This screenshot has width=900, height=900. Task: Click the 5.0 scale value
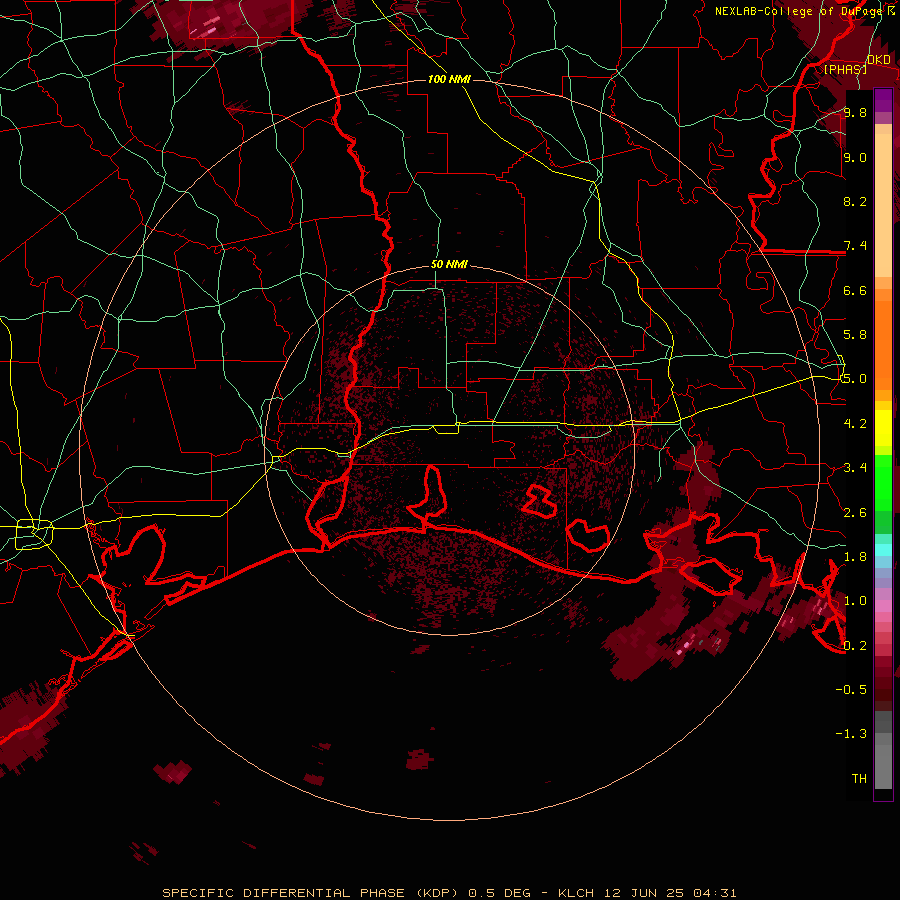[855, 379]
